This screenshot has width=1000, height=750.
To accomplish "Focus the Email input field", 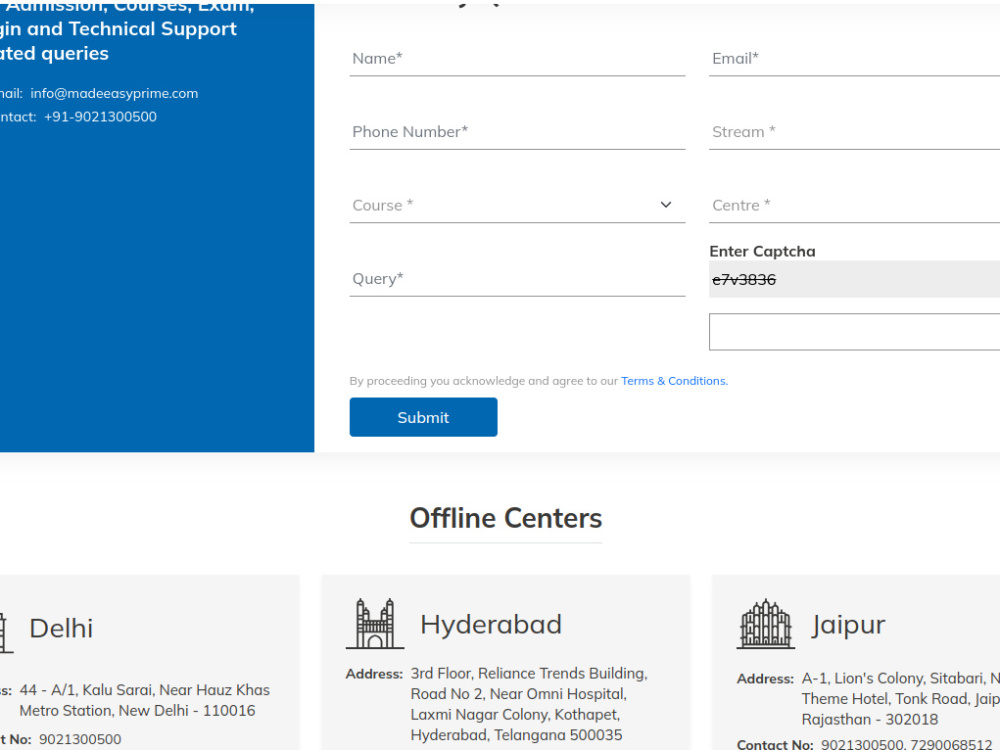I will (855, 59).
